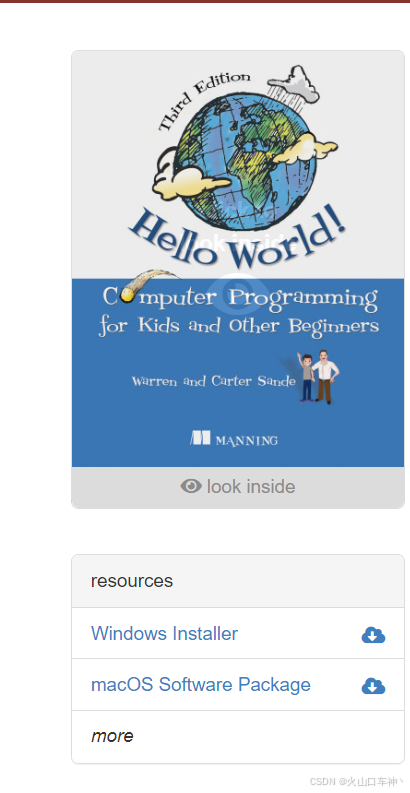Open the macOS Software Package link
Screen dimensions: 410x793
(201, 684)
